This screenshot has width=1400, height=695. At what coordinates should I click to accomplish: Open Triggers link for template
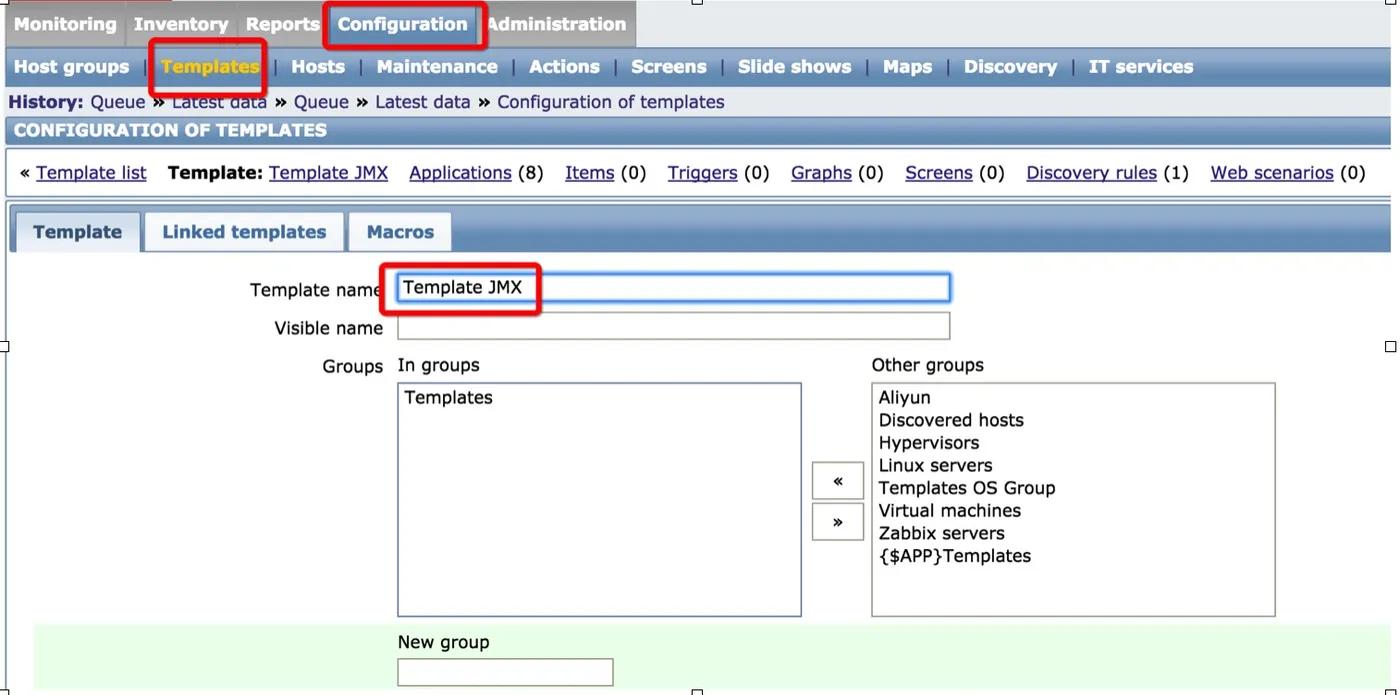(x=702, y=173)
